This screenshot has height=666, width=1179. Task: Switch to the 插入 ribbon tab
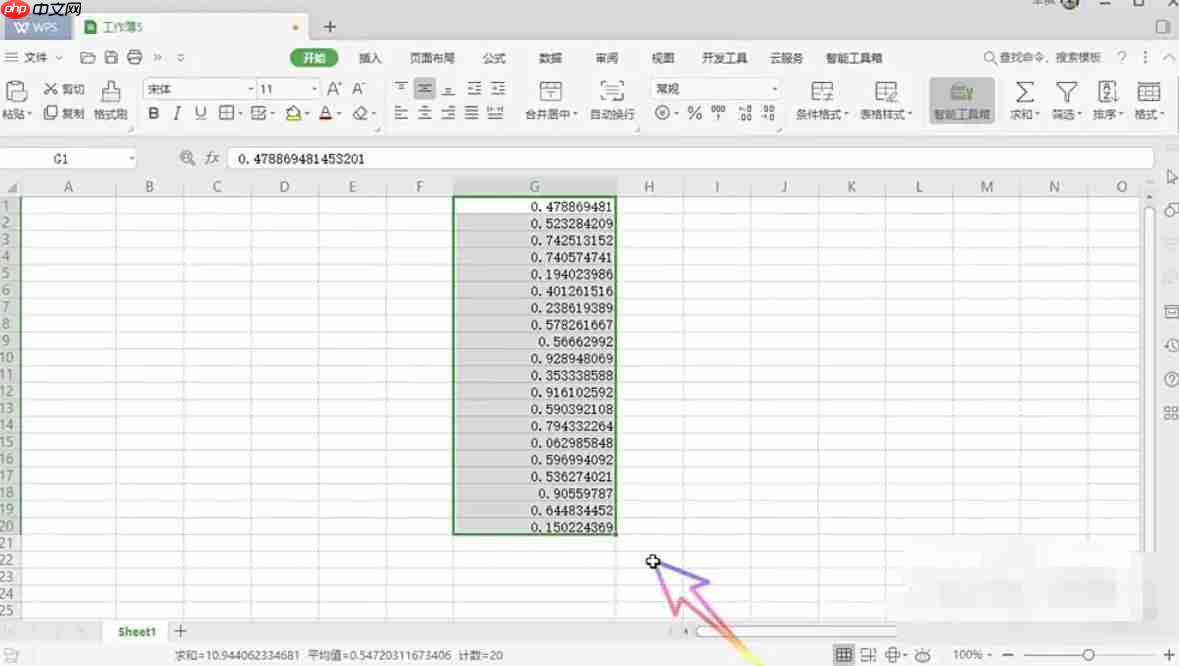(370, 57)
